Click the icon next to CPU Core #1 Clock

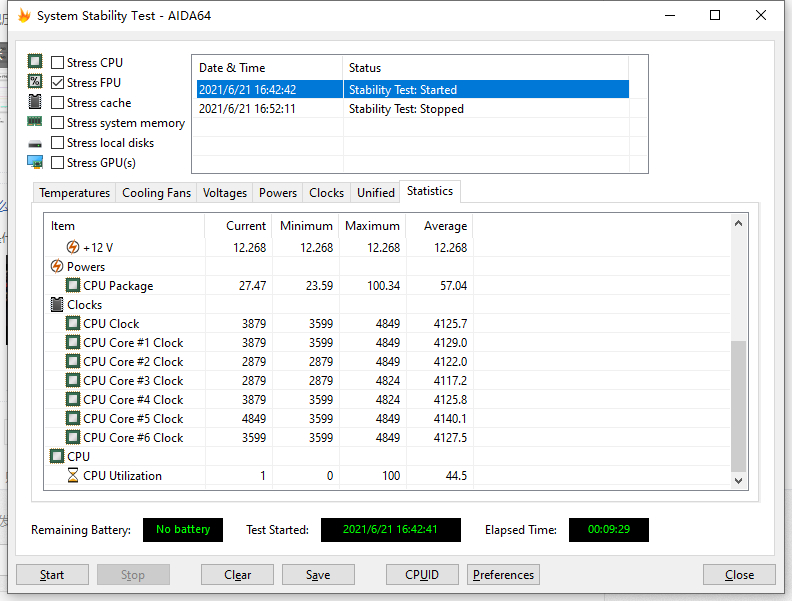(x=73, y=342)
